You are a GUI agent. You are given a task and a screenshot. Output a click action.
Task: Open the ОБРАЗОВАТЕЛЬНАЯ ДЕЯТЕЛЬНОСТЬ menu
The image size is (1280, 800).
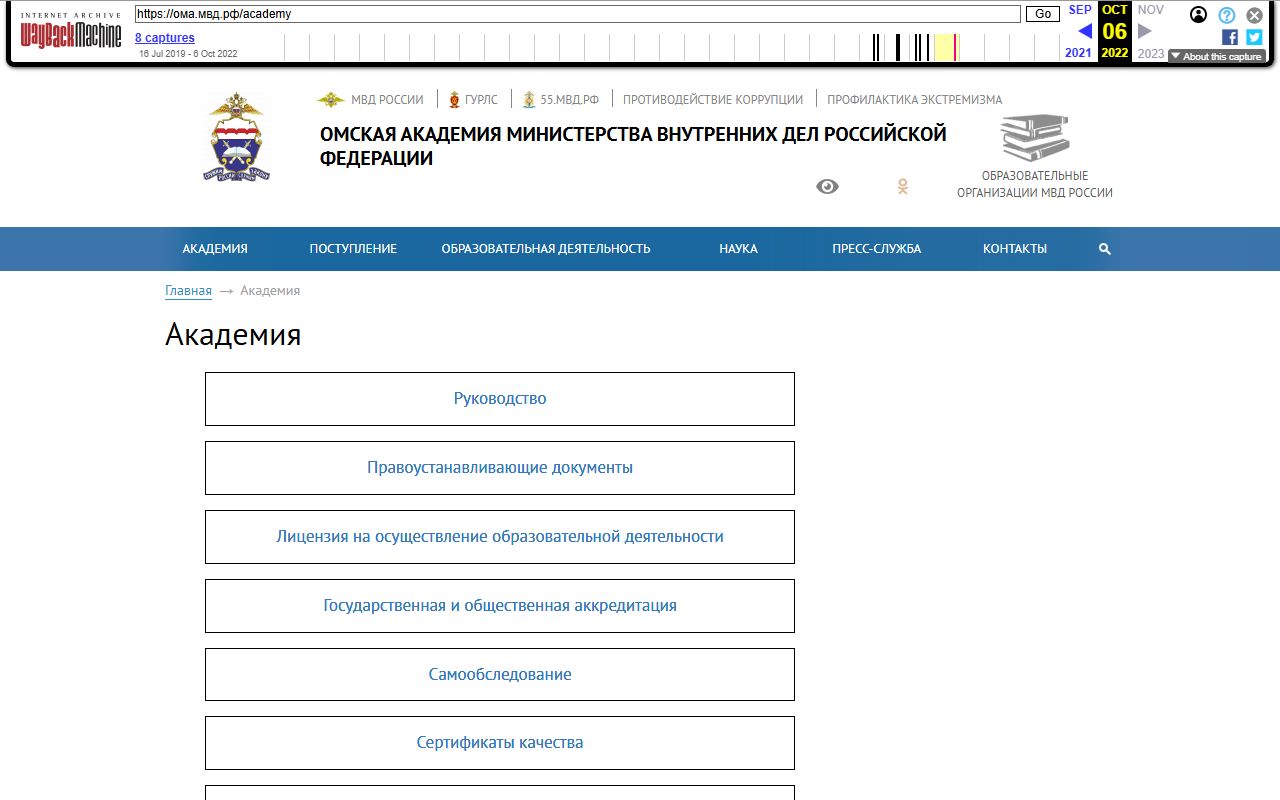(x=546, y=249)
